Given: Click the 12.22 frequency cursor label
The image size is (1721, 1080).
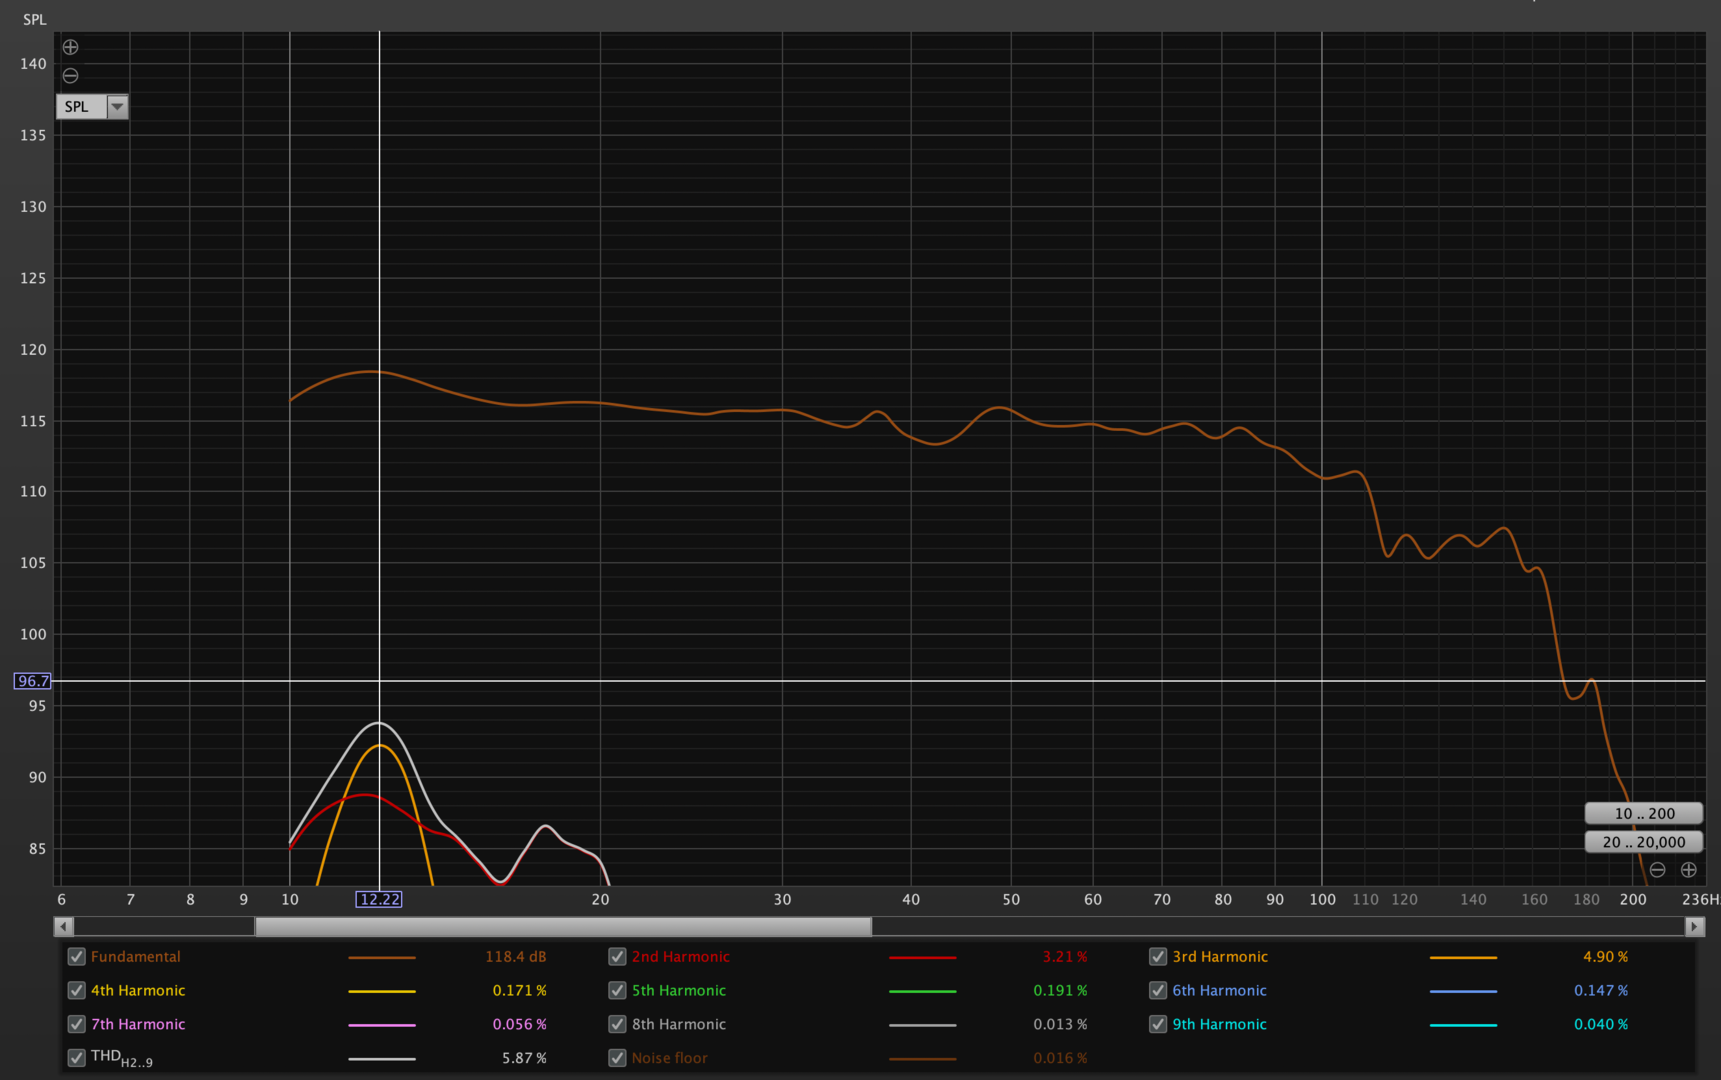Looking at the screenshot, I should point(379,900).
